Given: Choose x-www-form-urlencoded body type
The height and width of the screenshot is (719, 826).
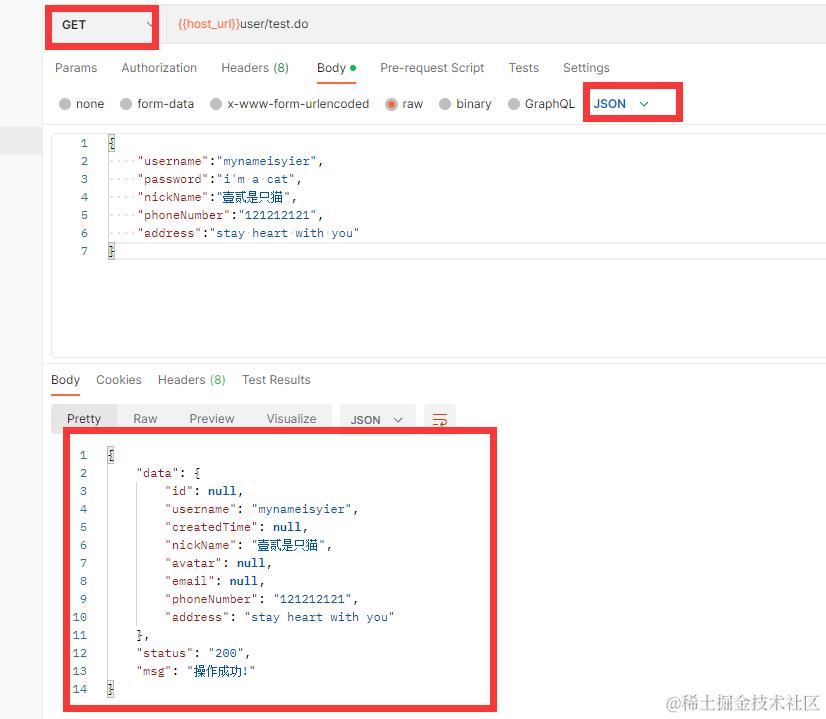Looking at the screenshot, I should coord(216,104).
